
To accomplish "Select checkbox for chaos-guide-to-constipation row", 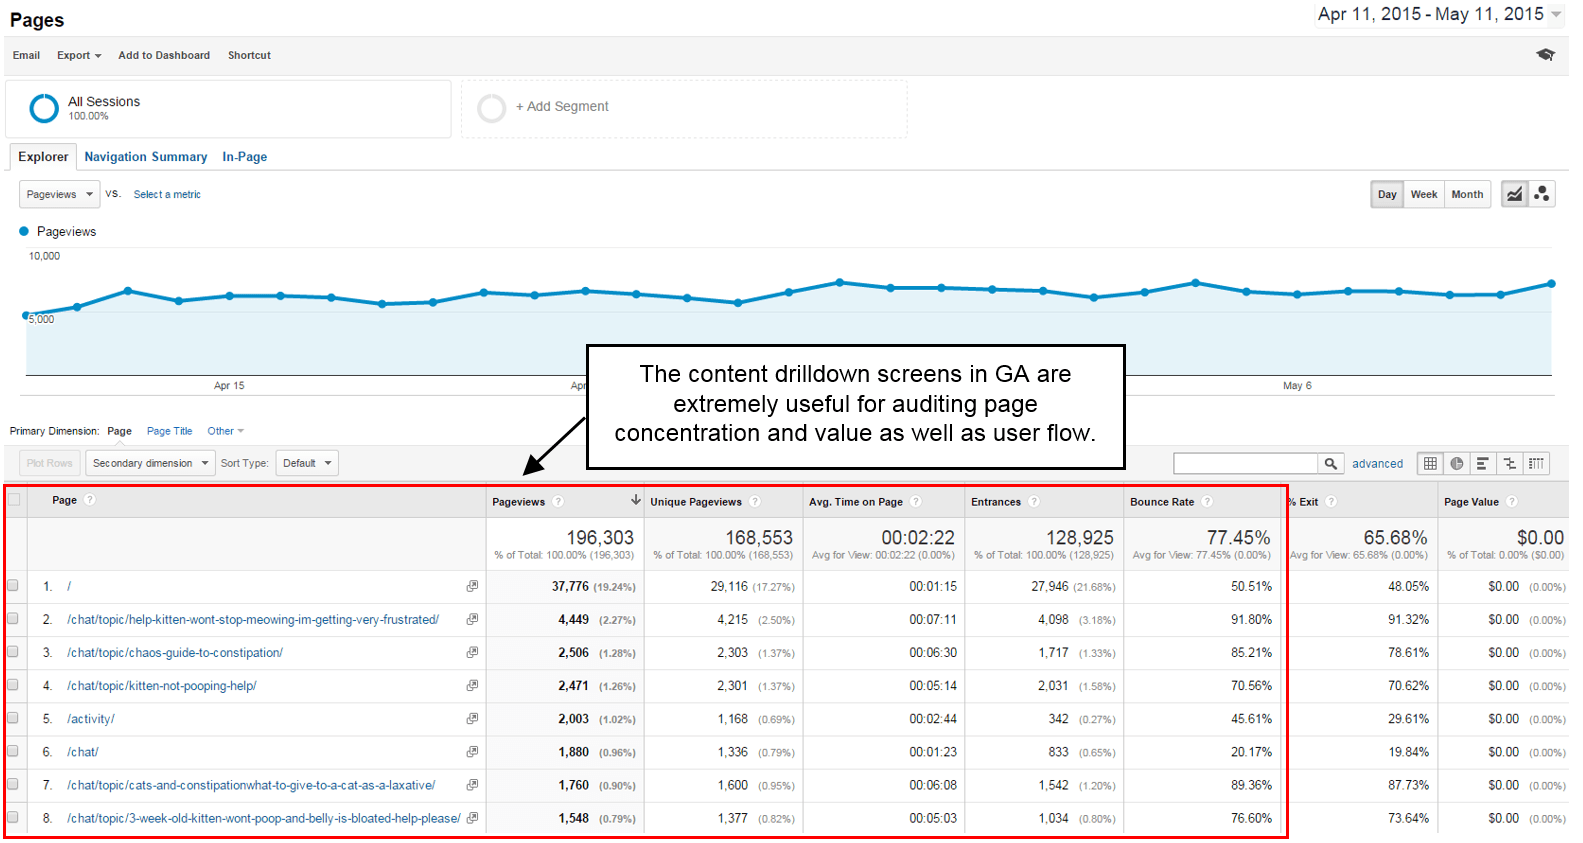I will (x=13, y=652).
